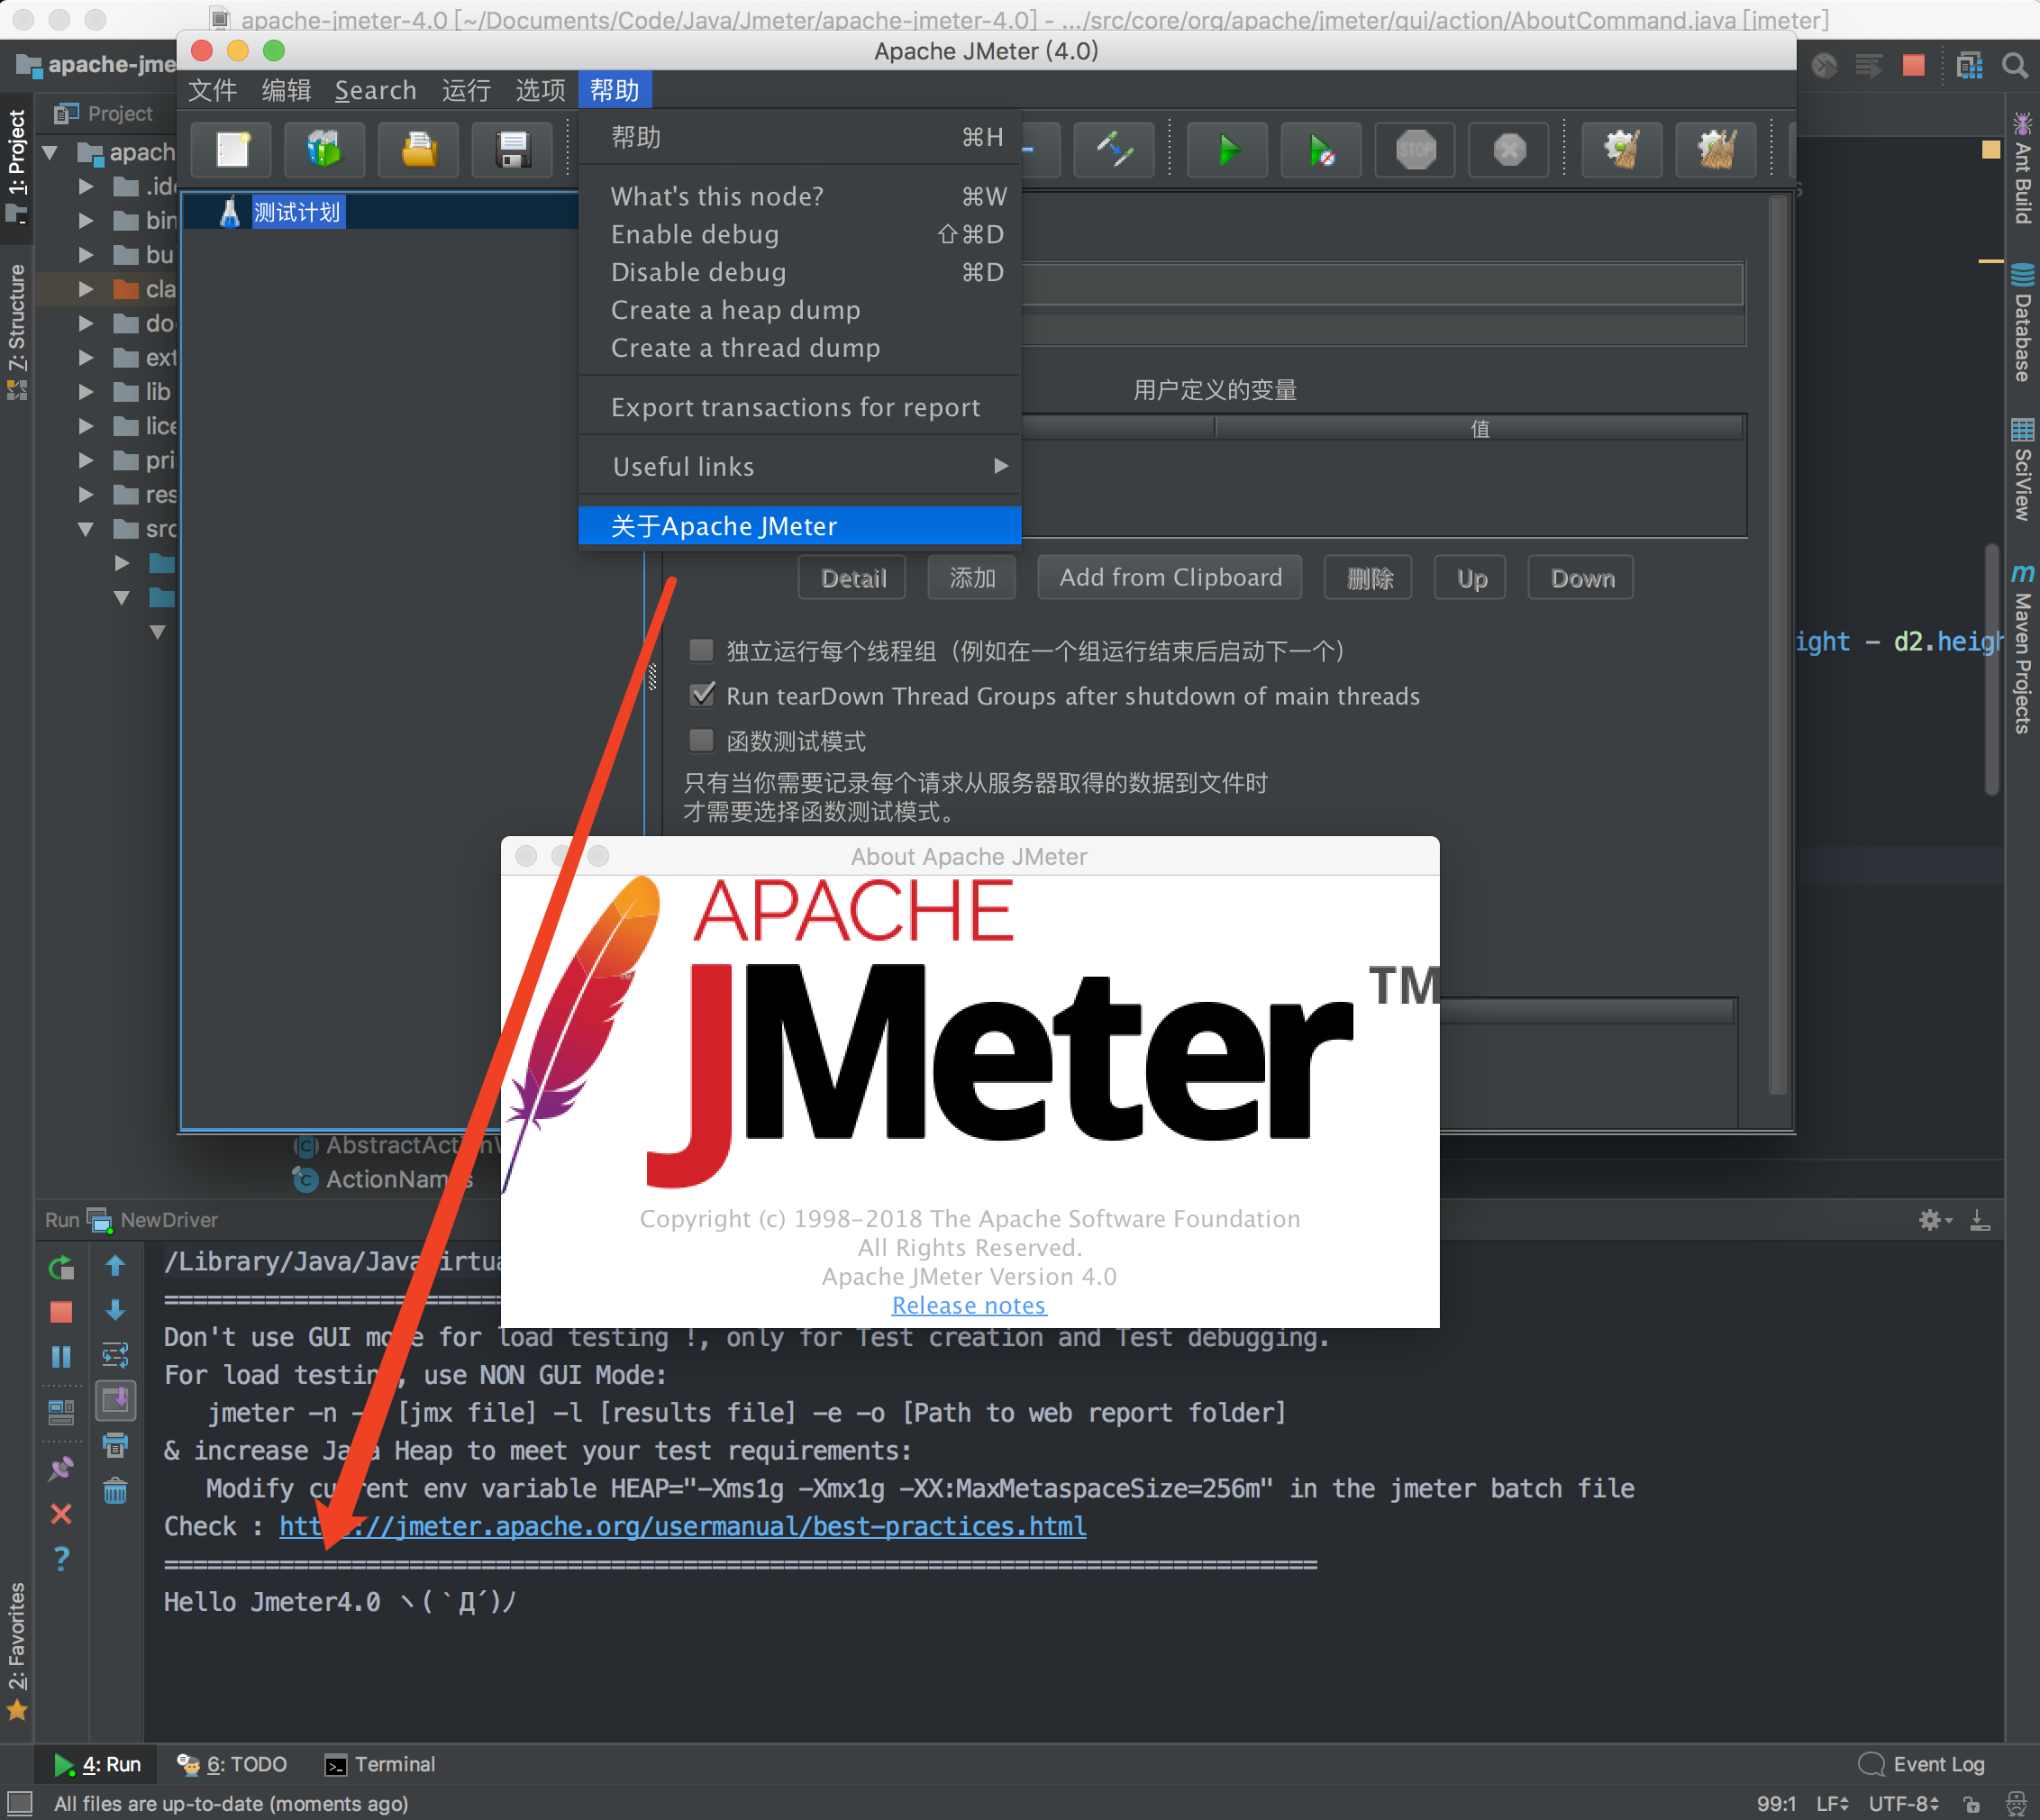Pause output using blue pause icon
The image size is (2040, 1820).
(61, 1356)
